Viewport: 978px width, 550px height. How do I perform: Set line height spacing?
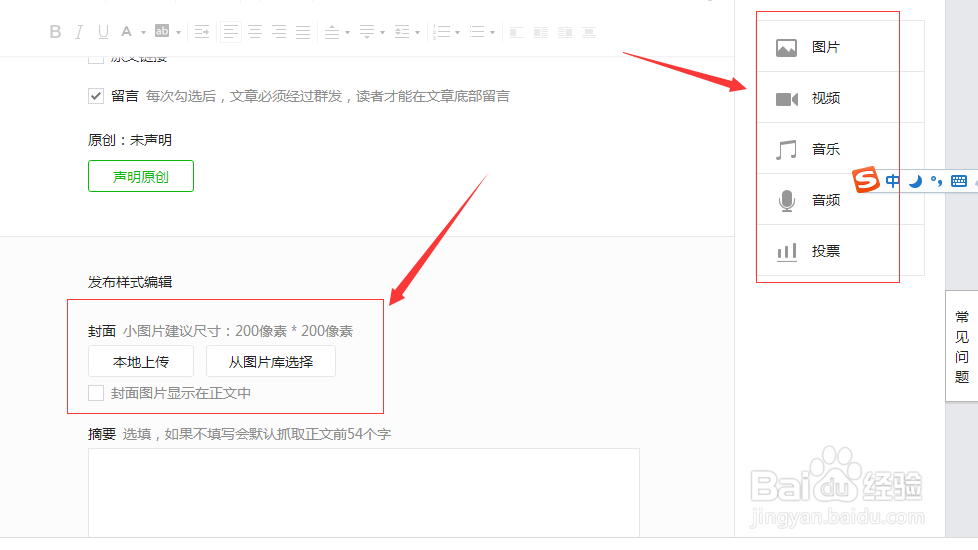[x=402, y=32]
